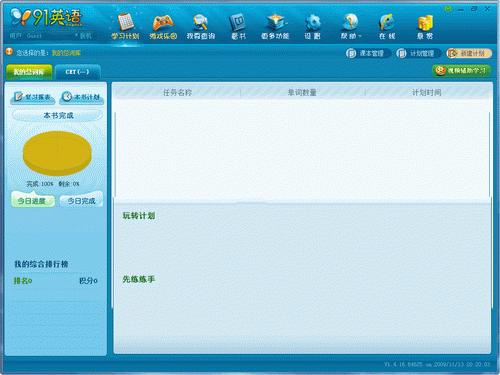
Task: Open 本书计划 with clock icon
Action: coord(82,97)
